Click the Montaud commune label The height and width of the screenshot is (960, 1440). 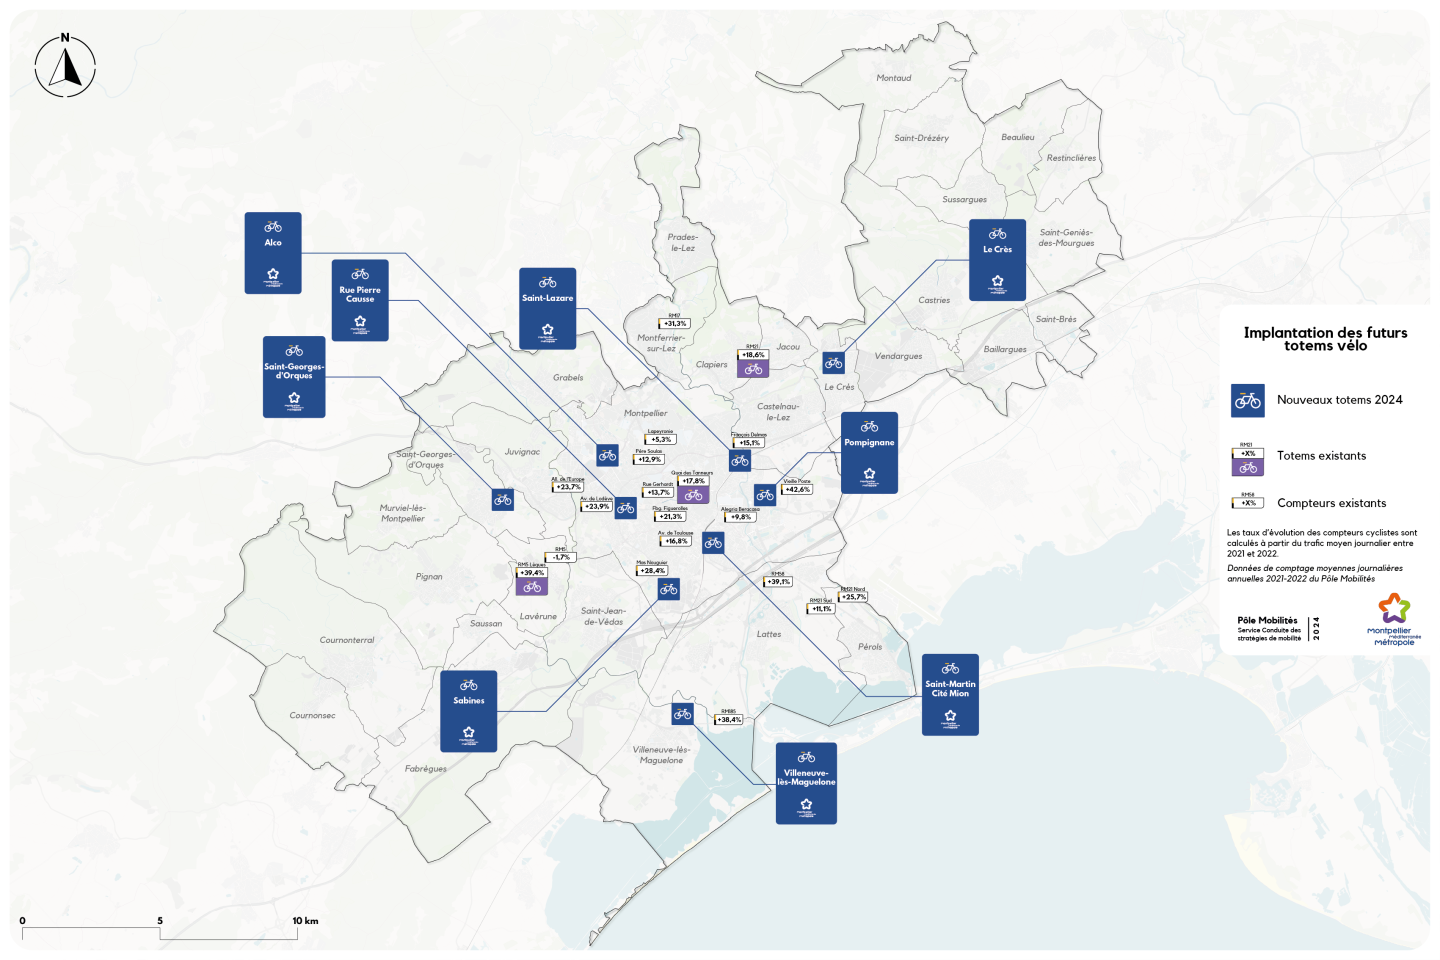point(894,78)
